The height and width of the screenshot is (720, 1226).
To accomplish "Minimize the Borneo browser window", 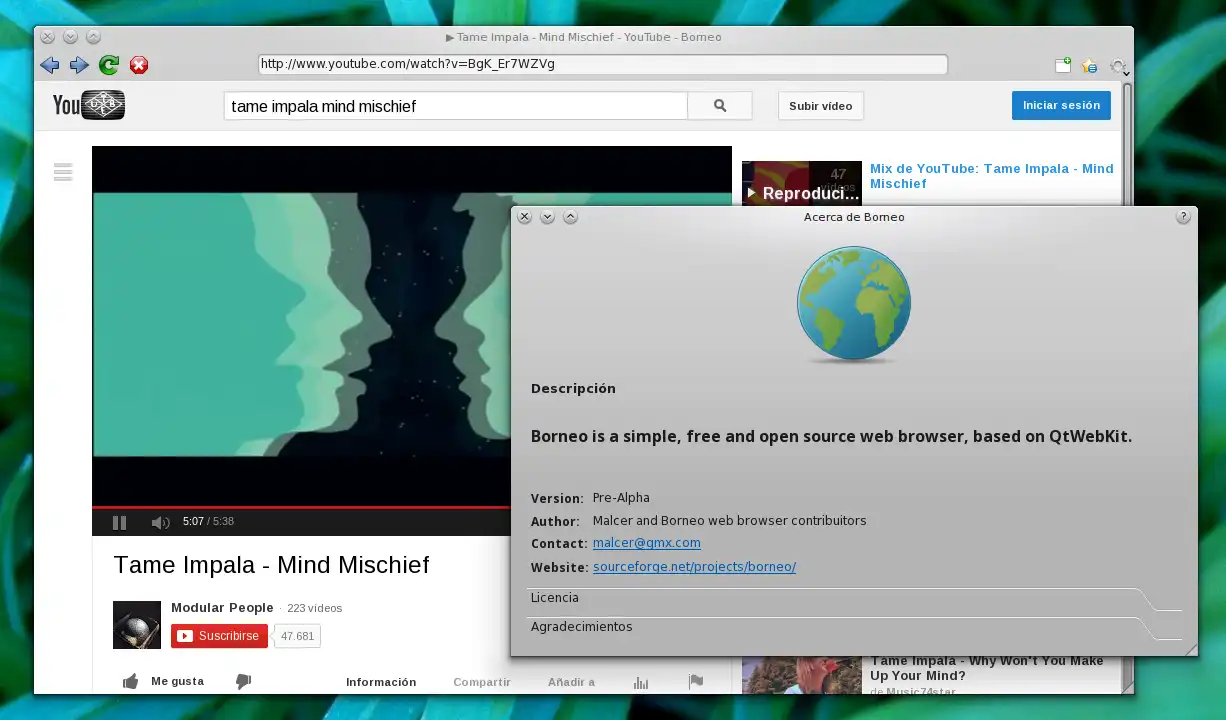I will tap(70, 37).
